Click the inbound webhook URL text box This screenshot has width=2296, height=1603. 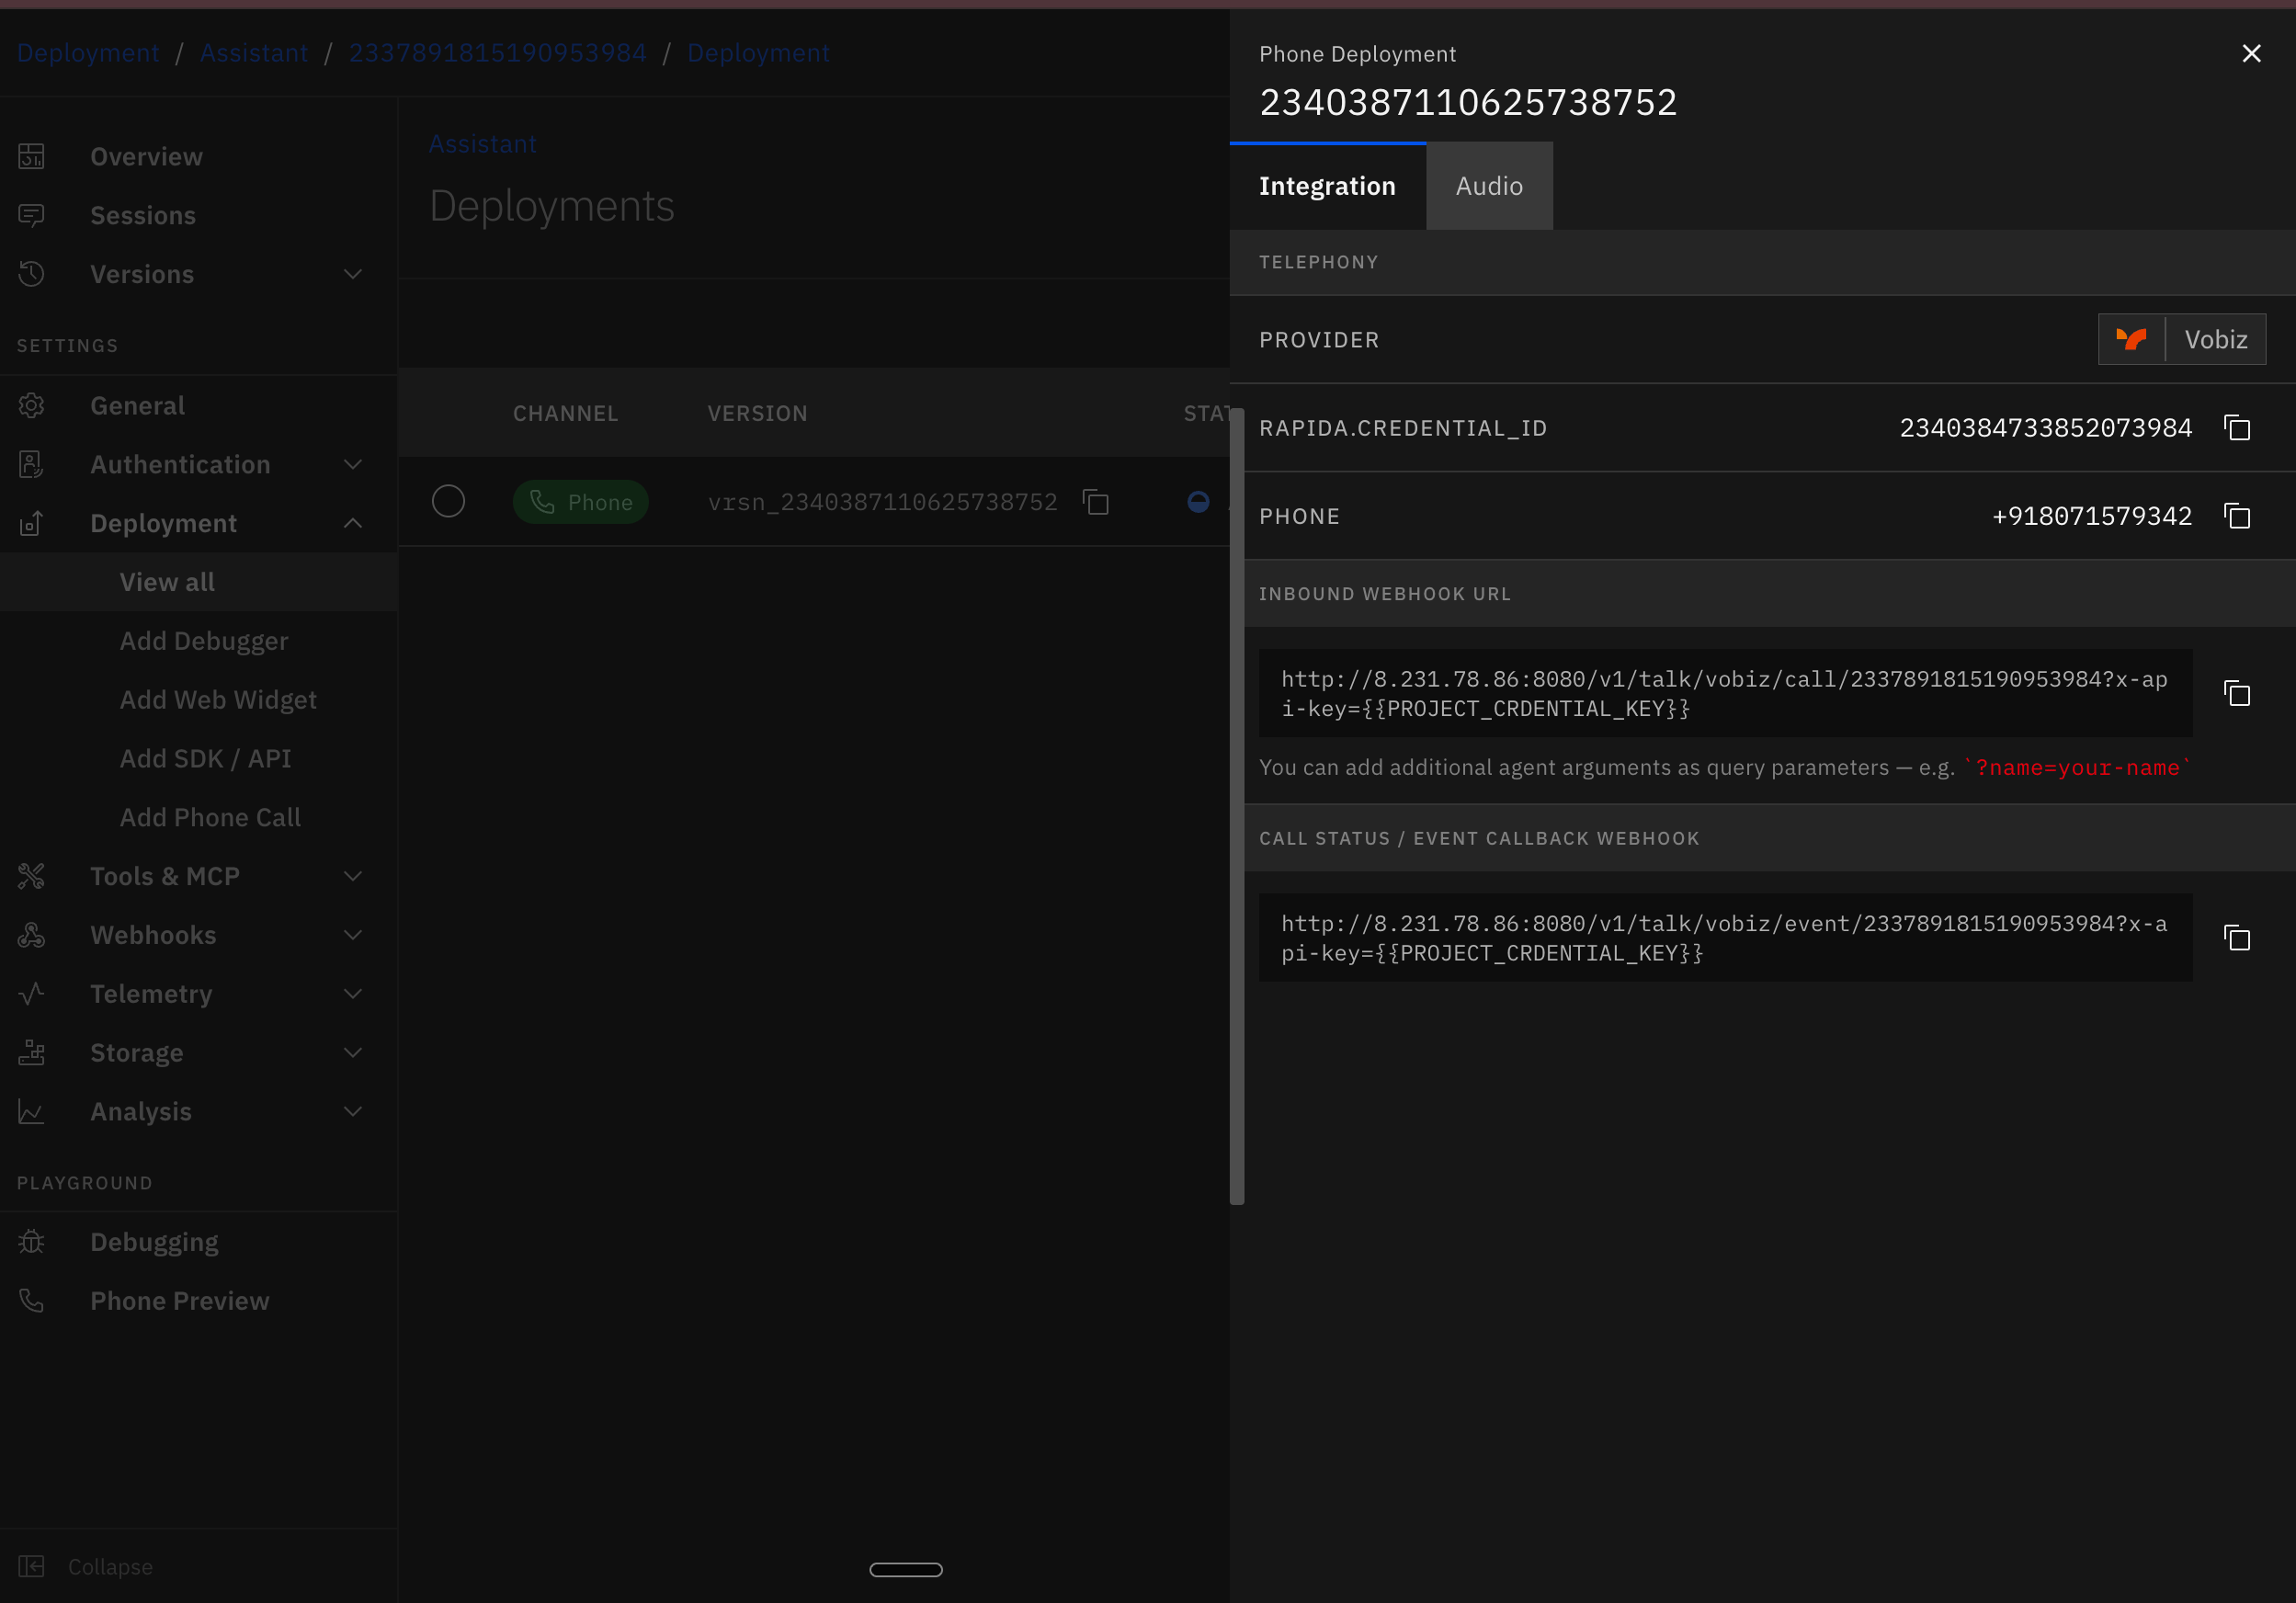click(x=1725, y=693)
